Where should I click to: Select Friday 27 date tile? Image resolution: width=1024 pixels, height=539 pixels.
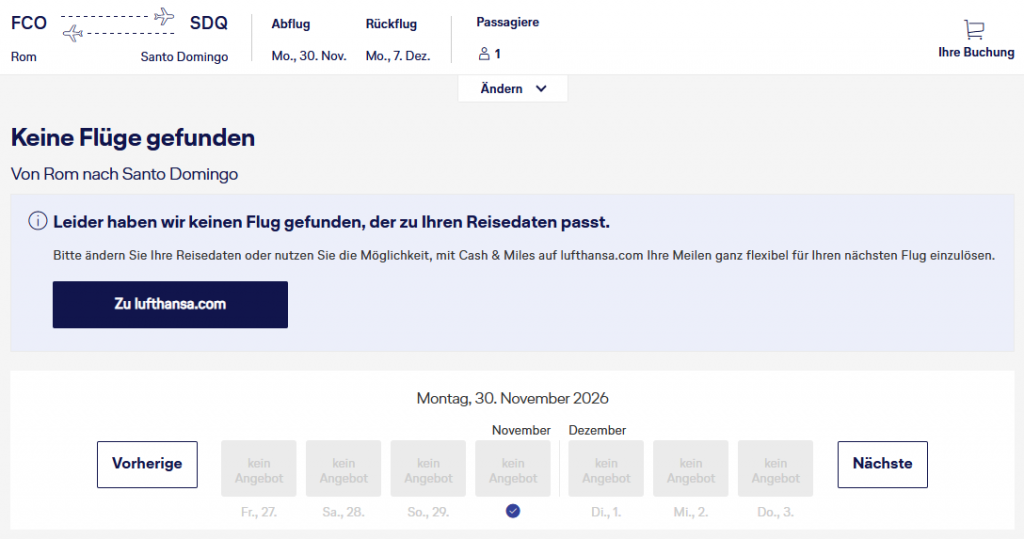click(x=259, y=468)
